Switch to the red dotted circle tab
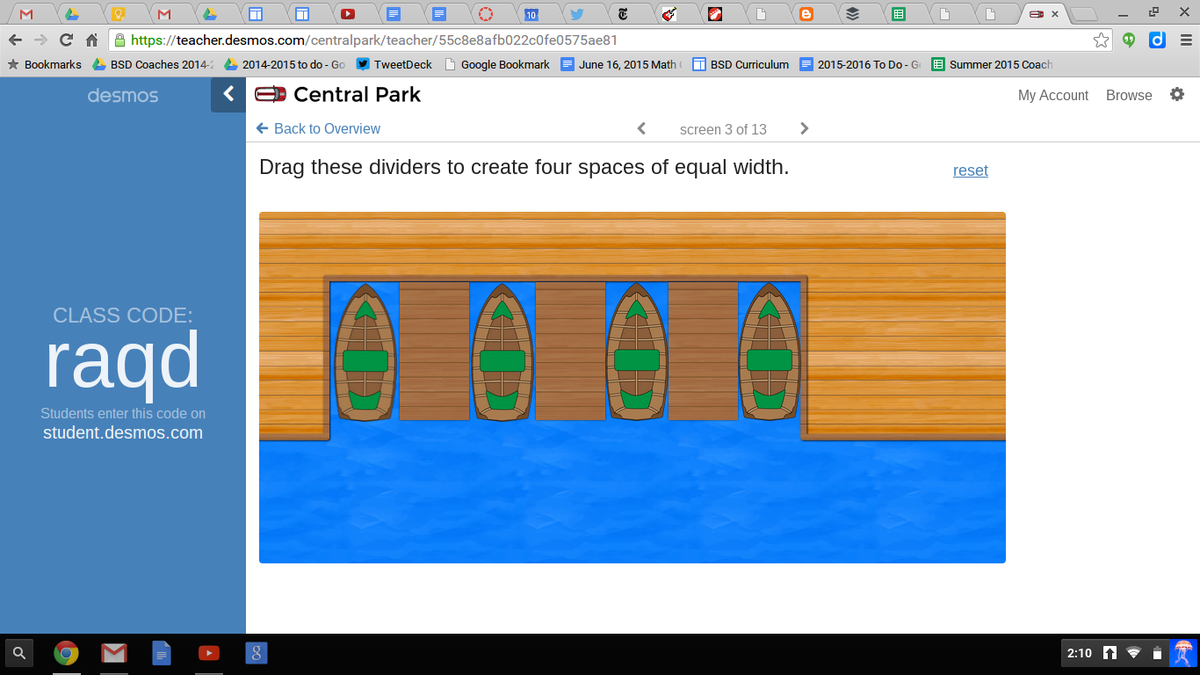The width and height of the screenshot is (1200, 675). pos(486,14)
